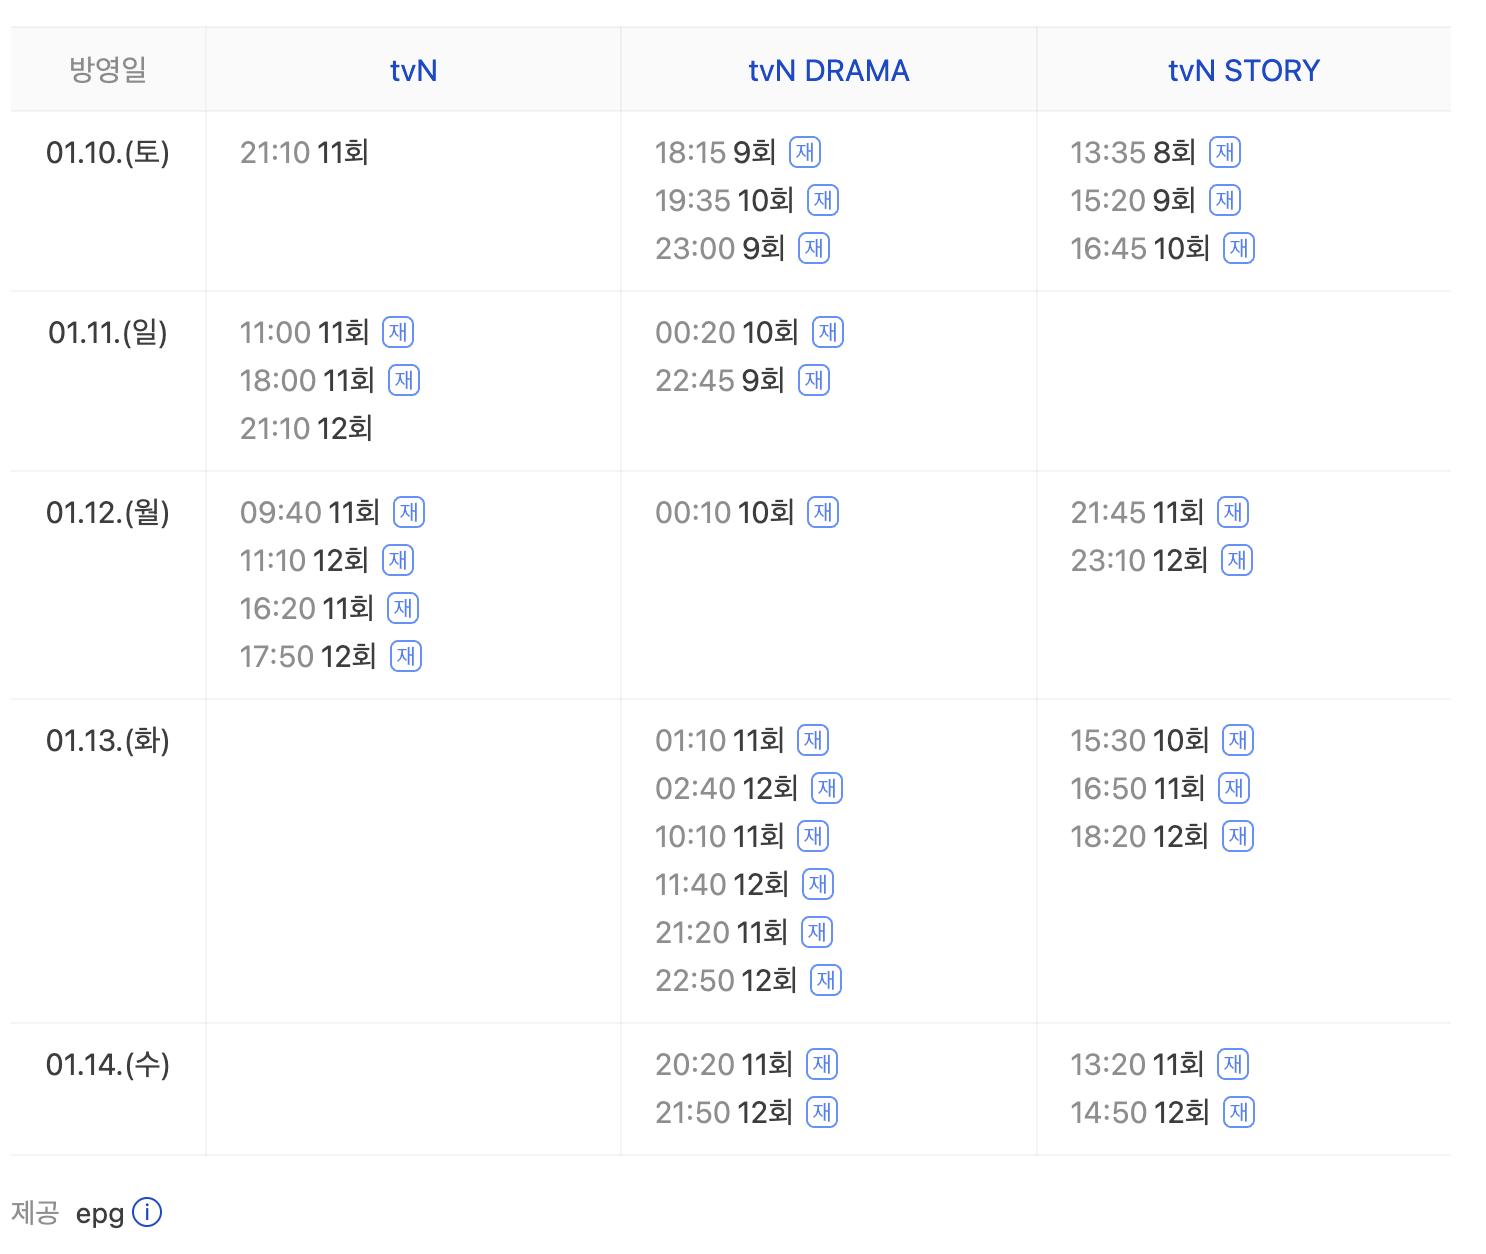Click rerun badge beside 23:10 12회
Screen dimensions: 1486x1254
1237,560
